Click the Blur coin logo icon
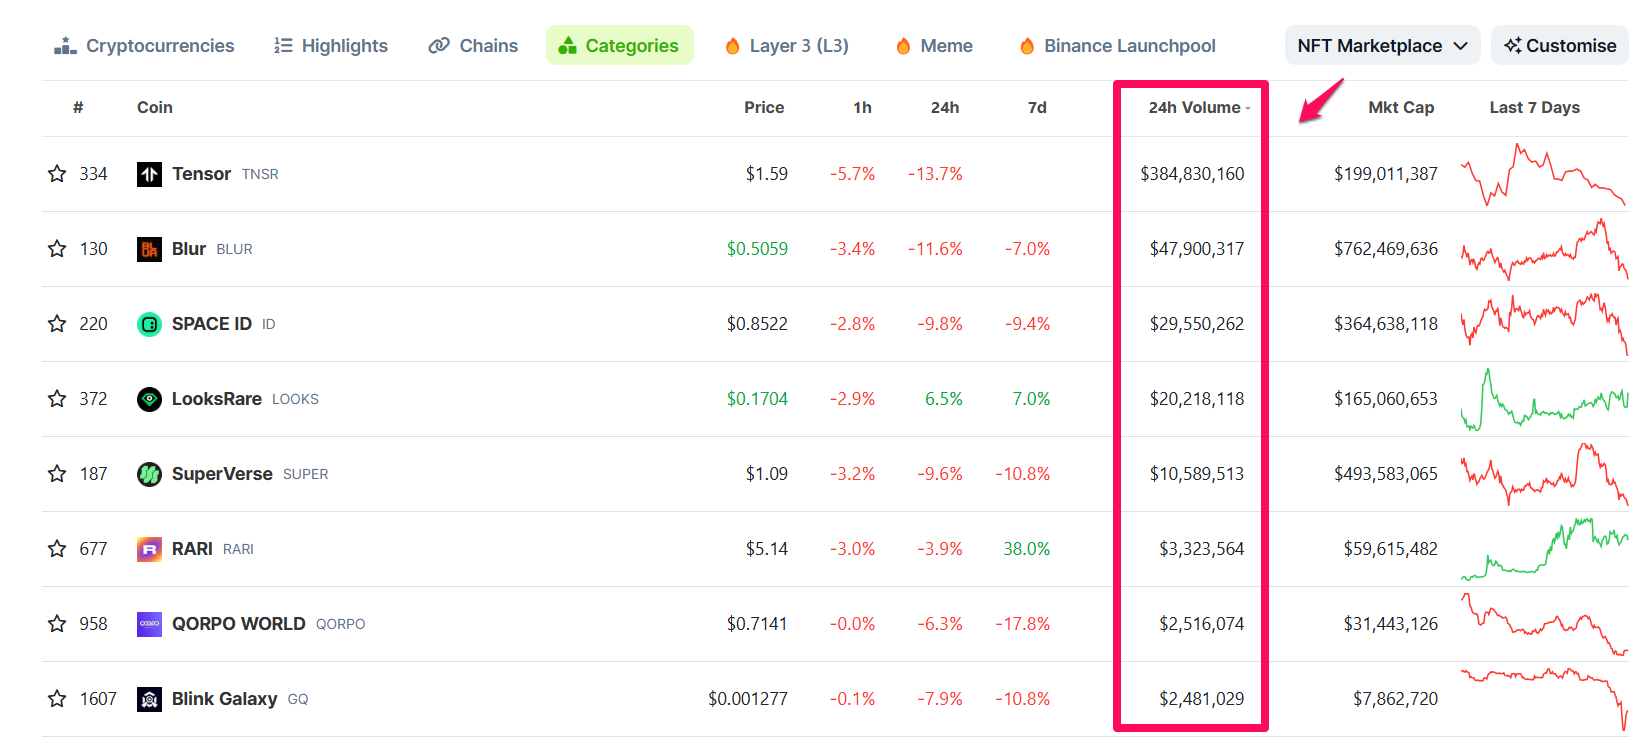1645x741 pixels. [x=149, y=249]
